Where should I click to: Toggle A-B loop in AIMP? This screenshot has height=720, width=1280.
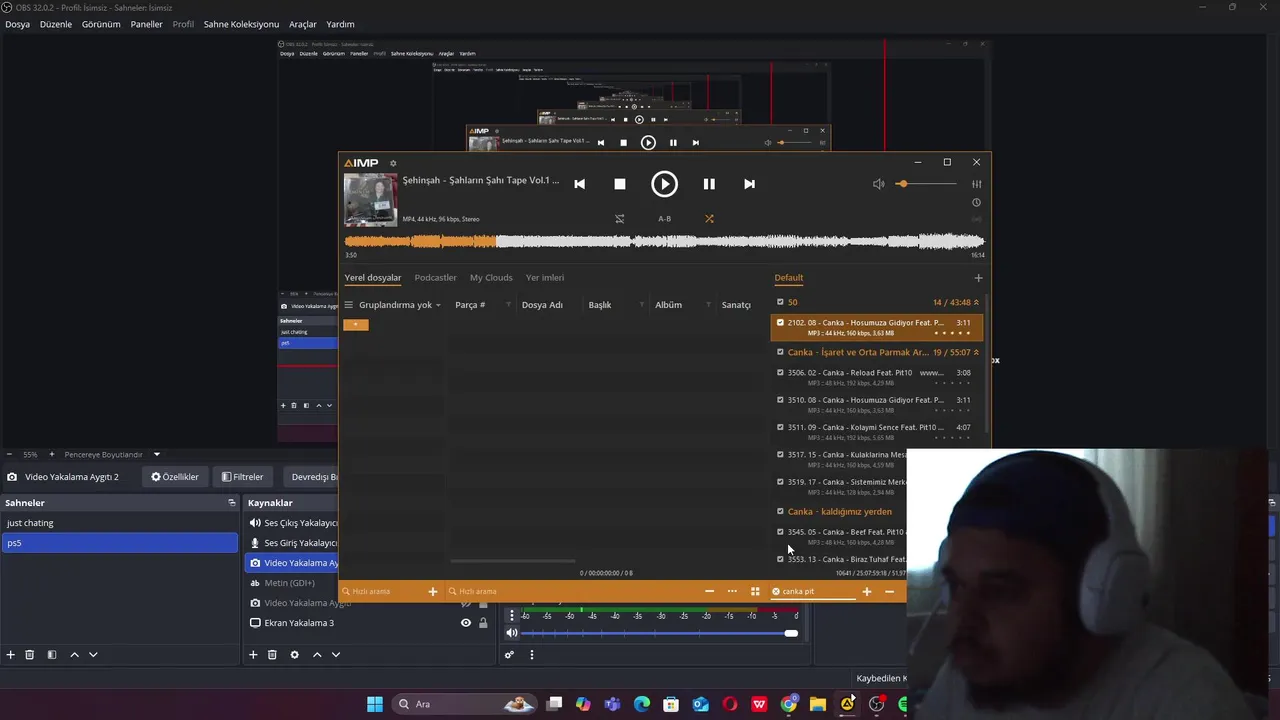coord(664,219)
